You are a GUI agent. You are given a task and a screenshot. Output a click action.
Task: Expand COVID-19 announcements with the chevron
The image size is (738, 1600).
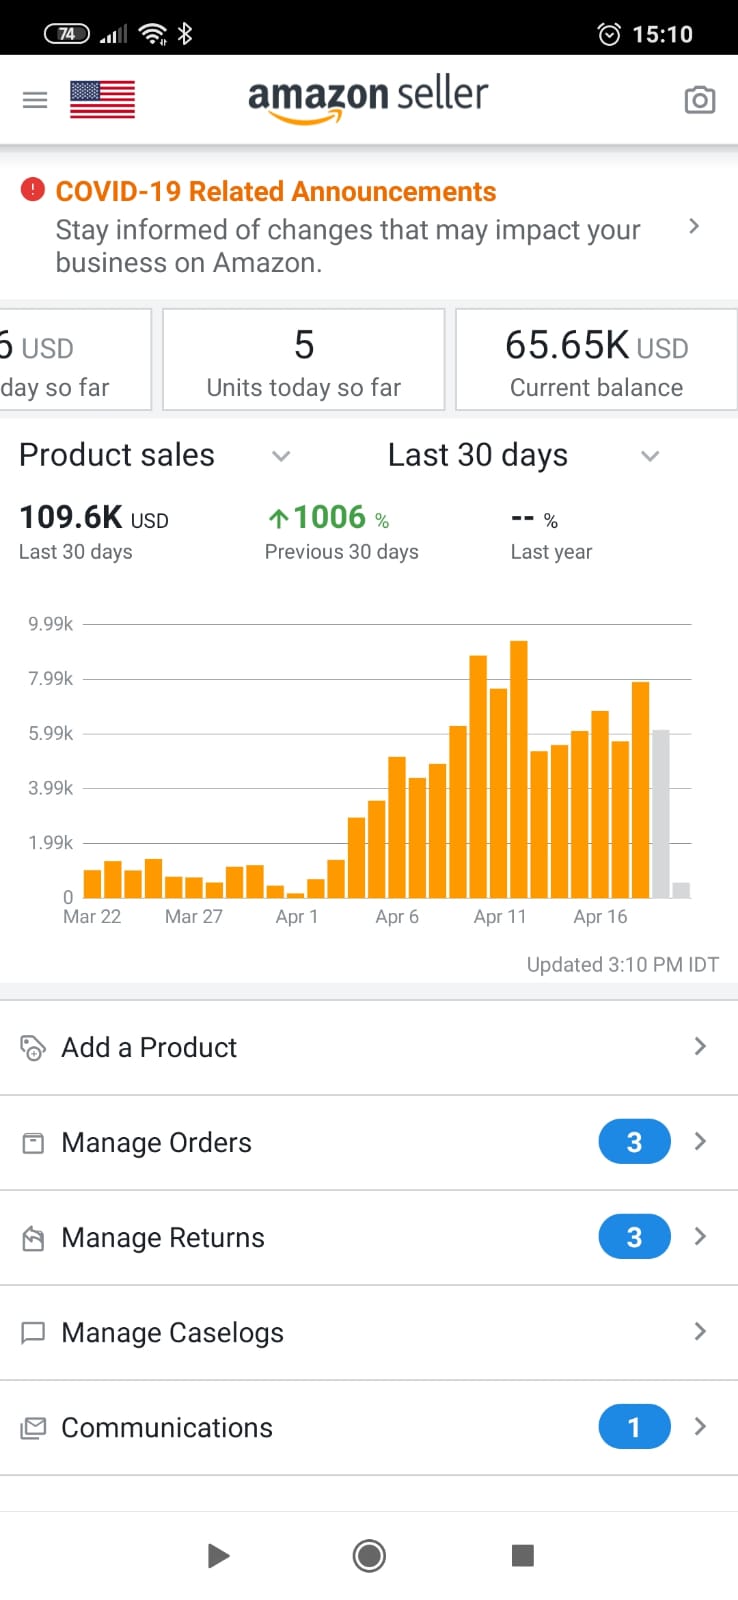click(694, 227)
